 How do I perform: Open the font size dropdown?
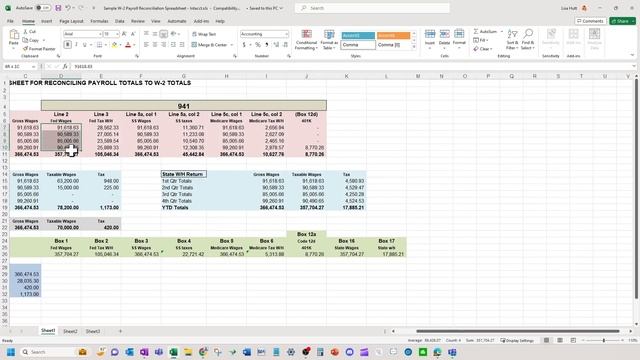click(x=117, y=34)
